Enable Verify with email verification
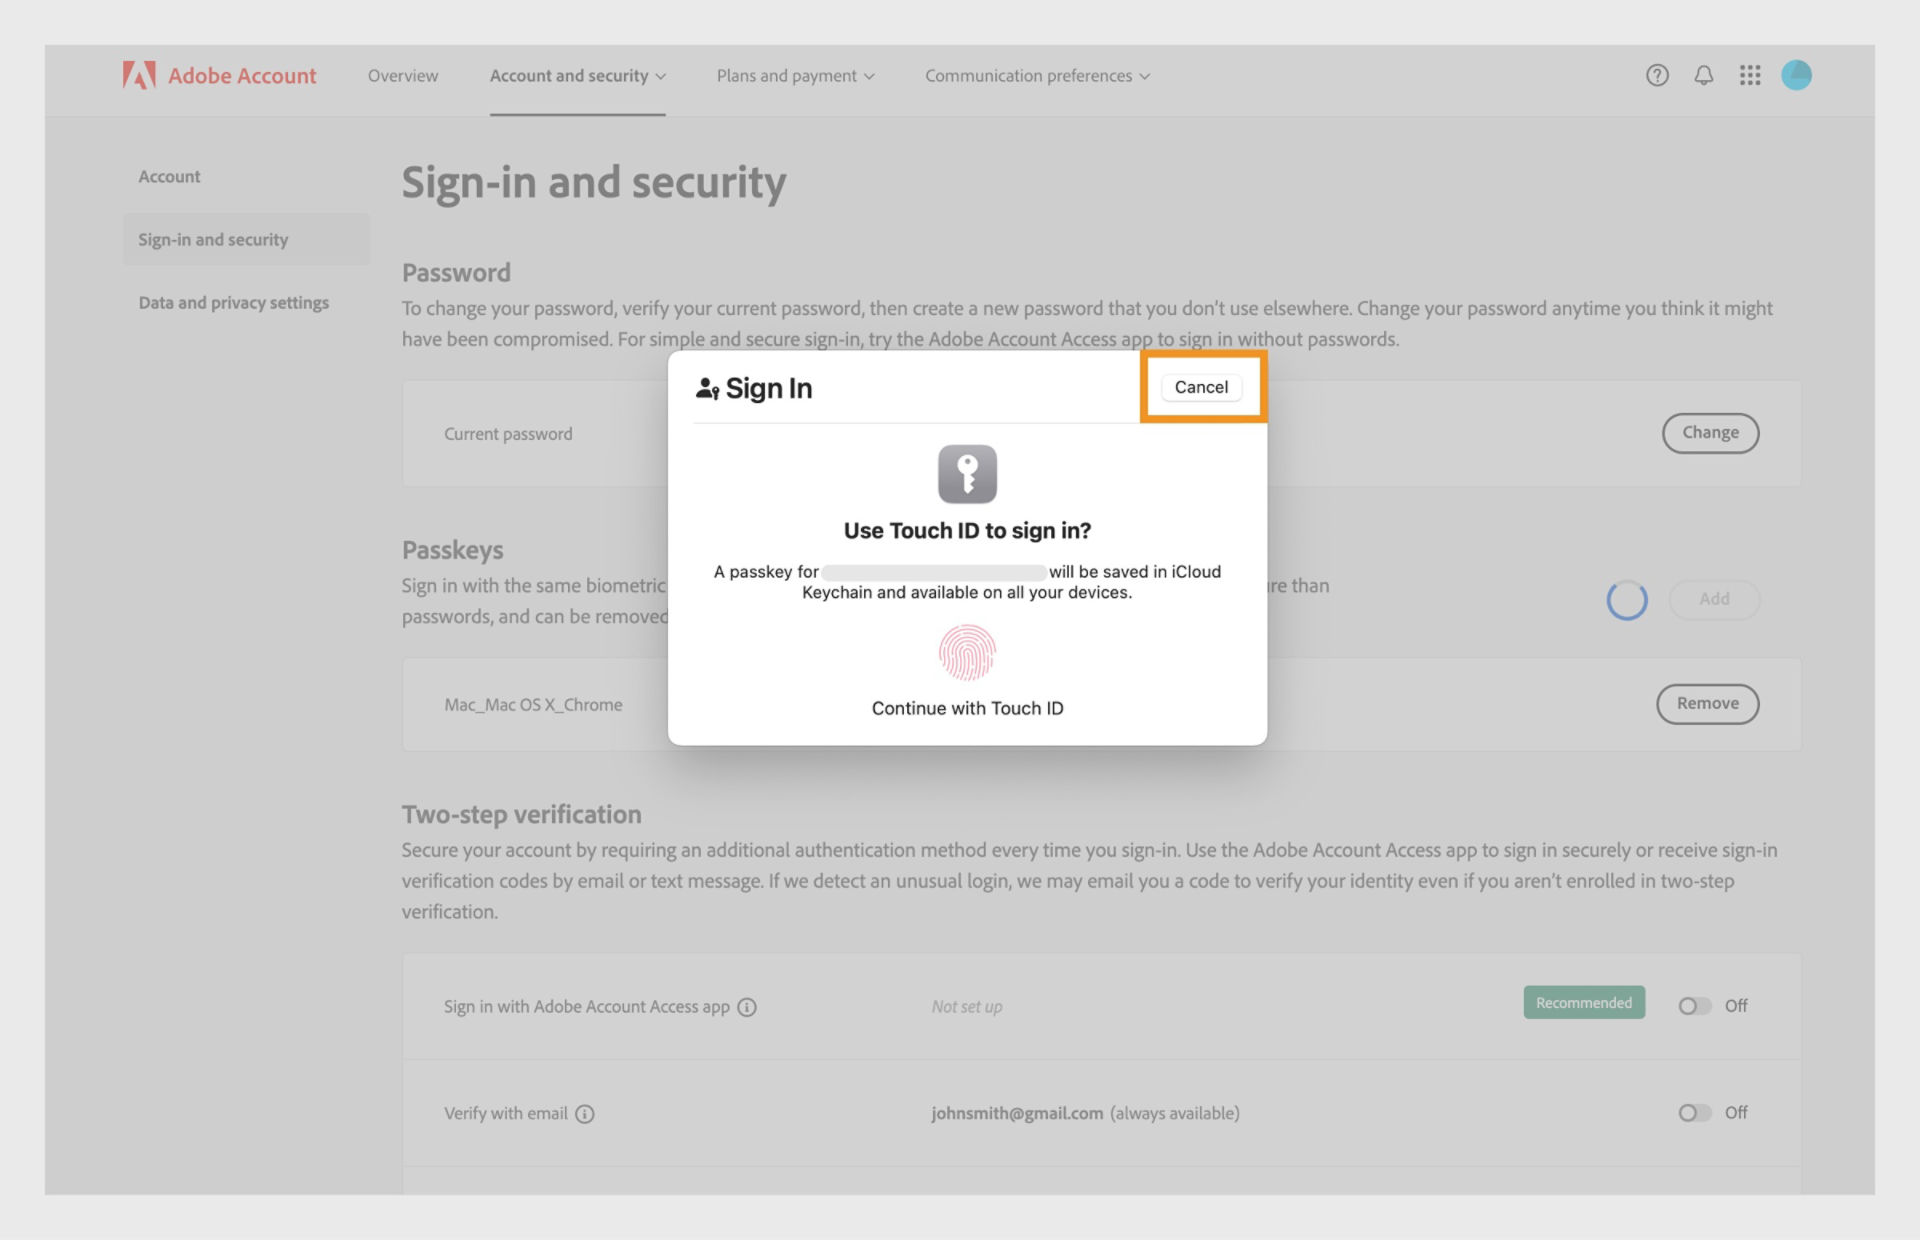The width and height of the screenshot is (1920, 1240). click(x=1694, y=1112)
